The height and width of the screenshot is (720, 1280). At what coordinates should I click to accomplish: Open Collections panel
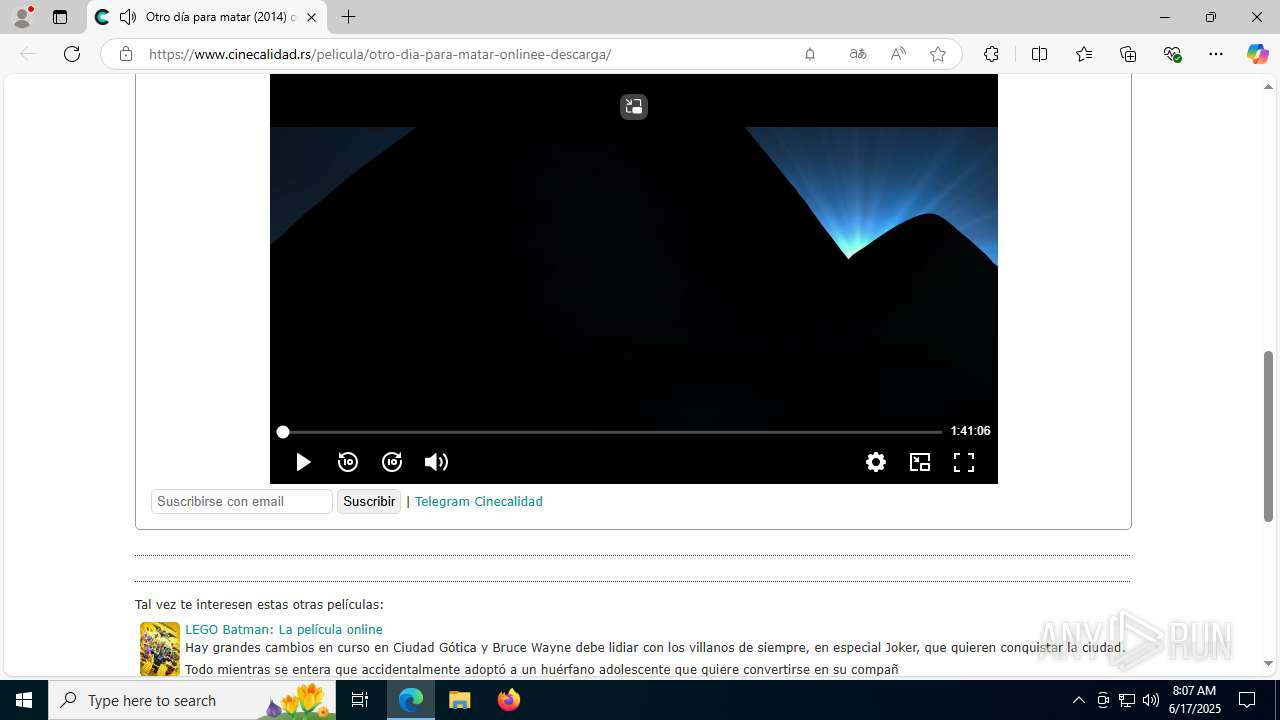pos(1128,54)
